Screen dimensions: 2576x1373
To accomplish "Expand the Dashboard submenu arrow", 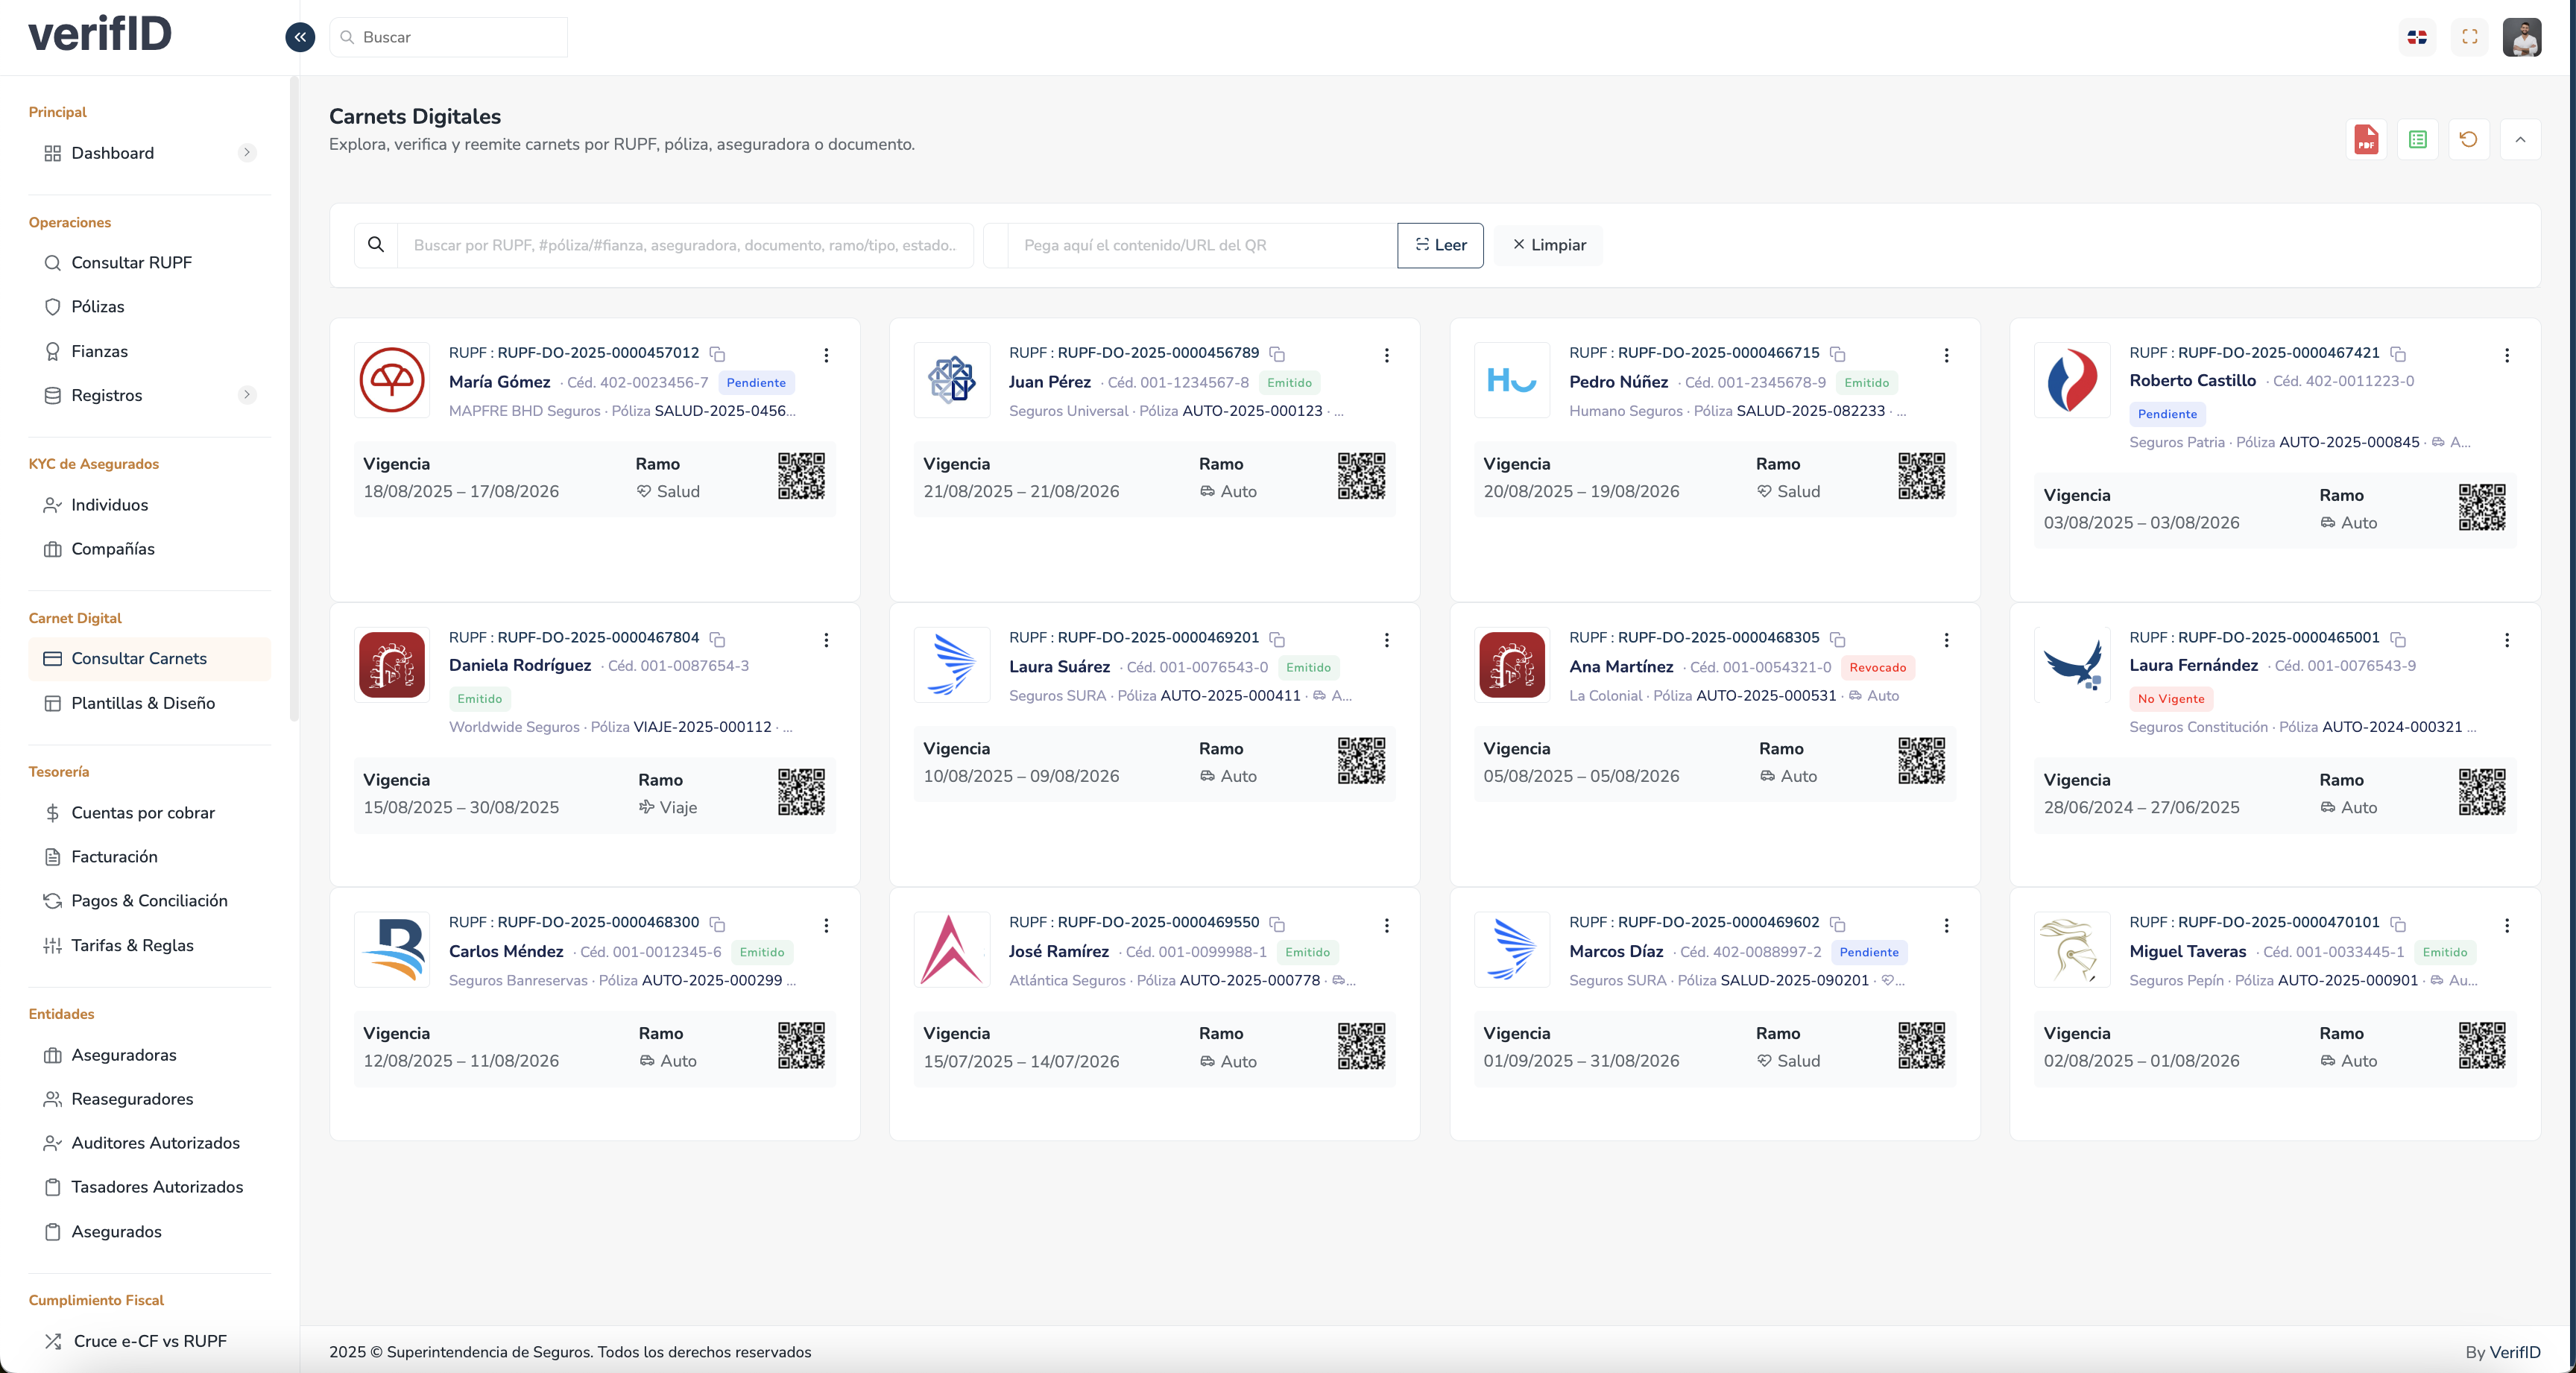I will click(x=247, y=153).
